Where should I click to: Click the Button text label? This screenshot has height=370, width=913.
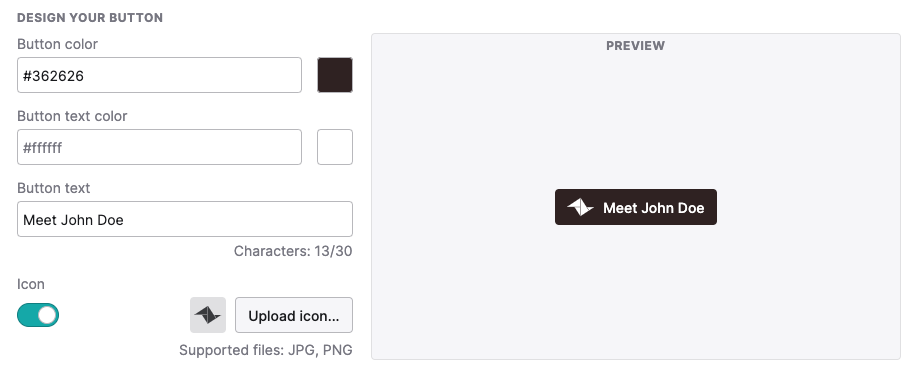pyautogui.click(x=54, y=188)
